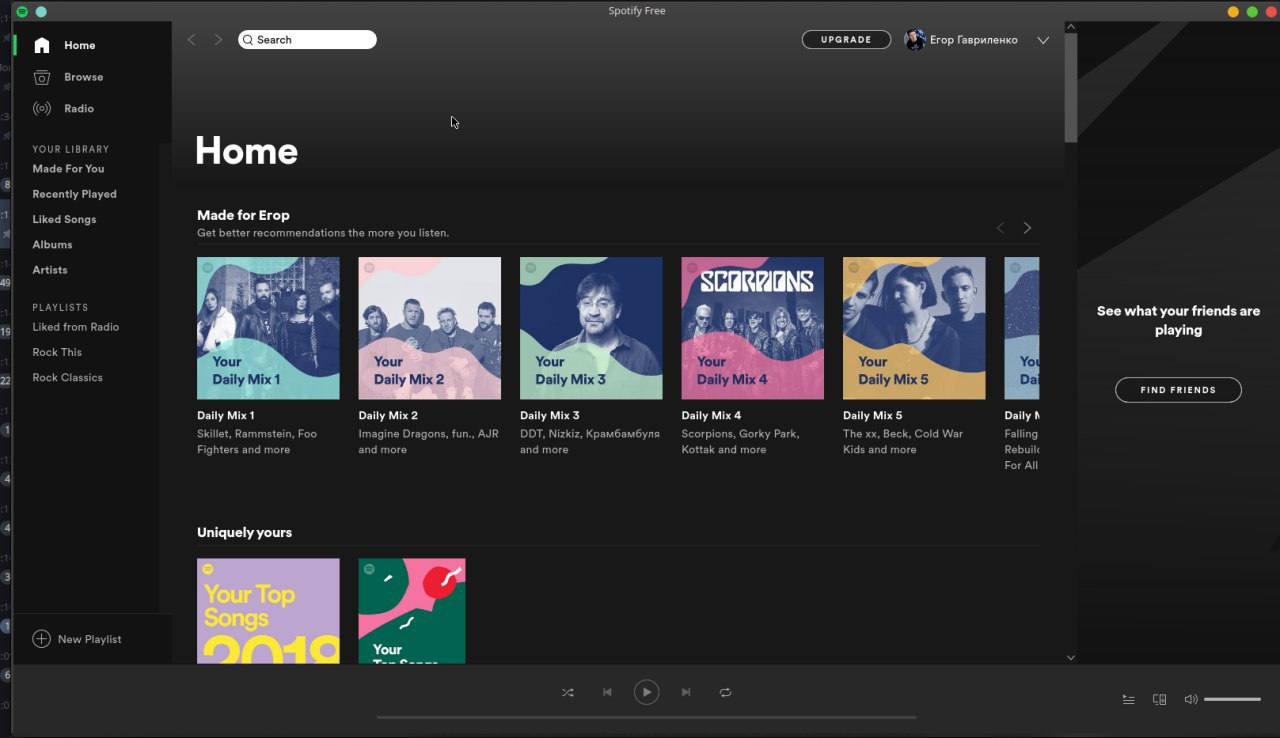1280x738 pixels.
Task: Open the Radio icon in sidebar
Action: (x=41, y=108)
